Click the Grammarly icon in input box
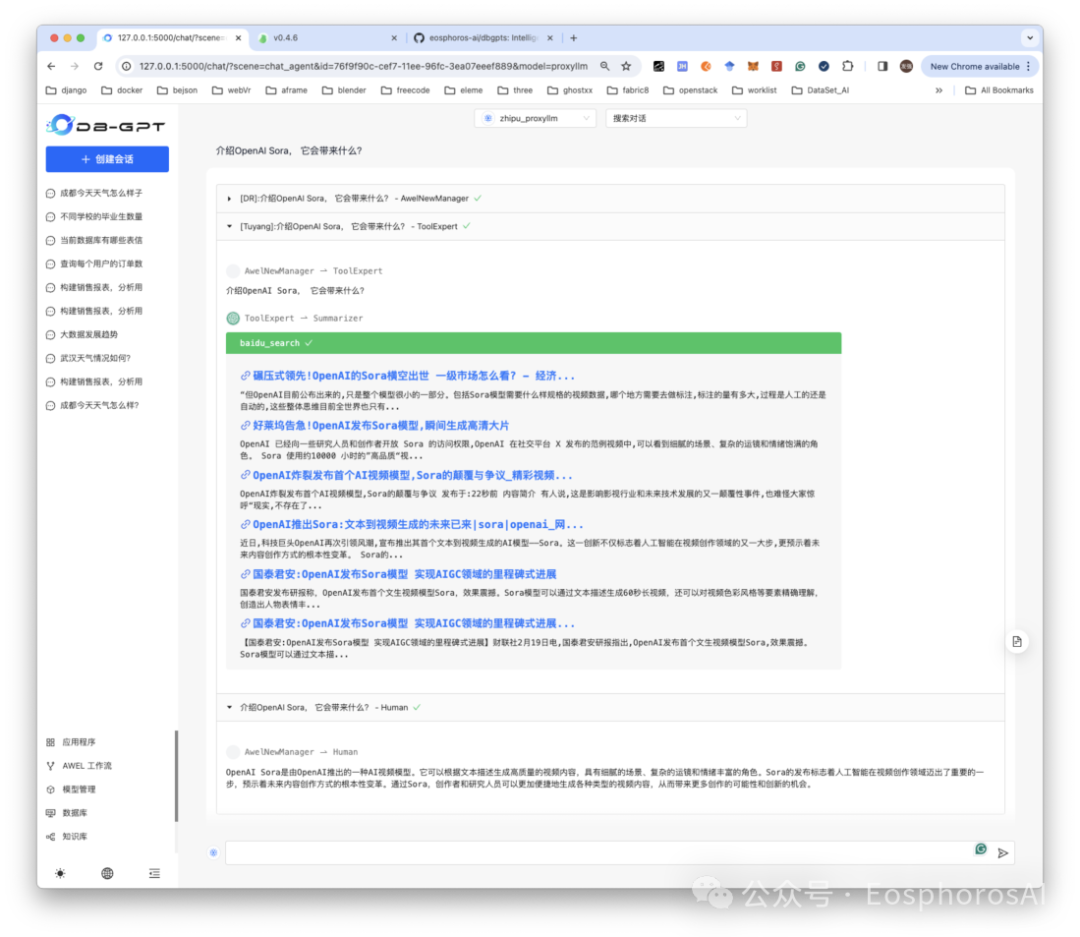Image resolution: width=1080 pixels, height=937 pixels. 981,849
